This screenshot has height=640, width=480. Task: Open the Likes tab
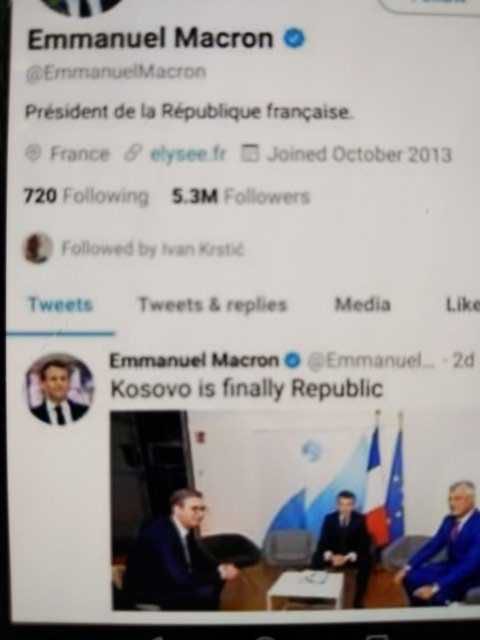point(462,304)
